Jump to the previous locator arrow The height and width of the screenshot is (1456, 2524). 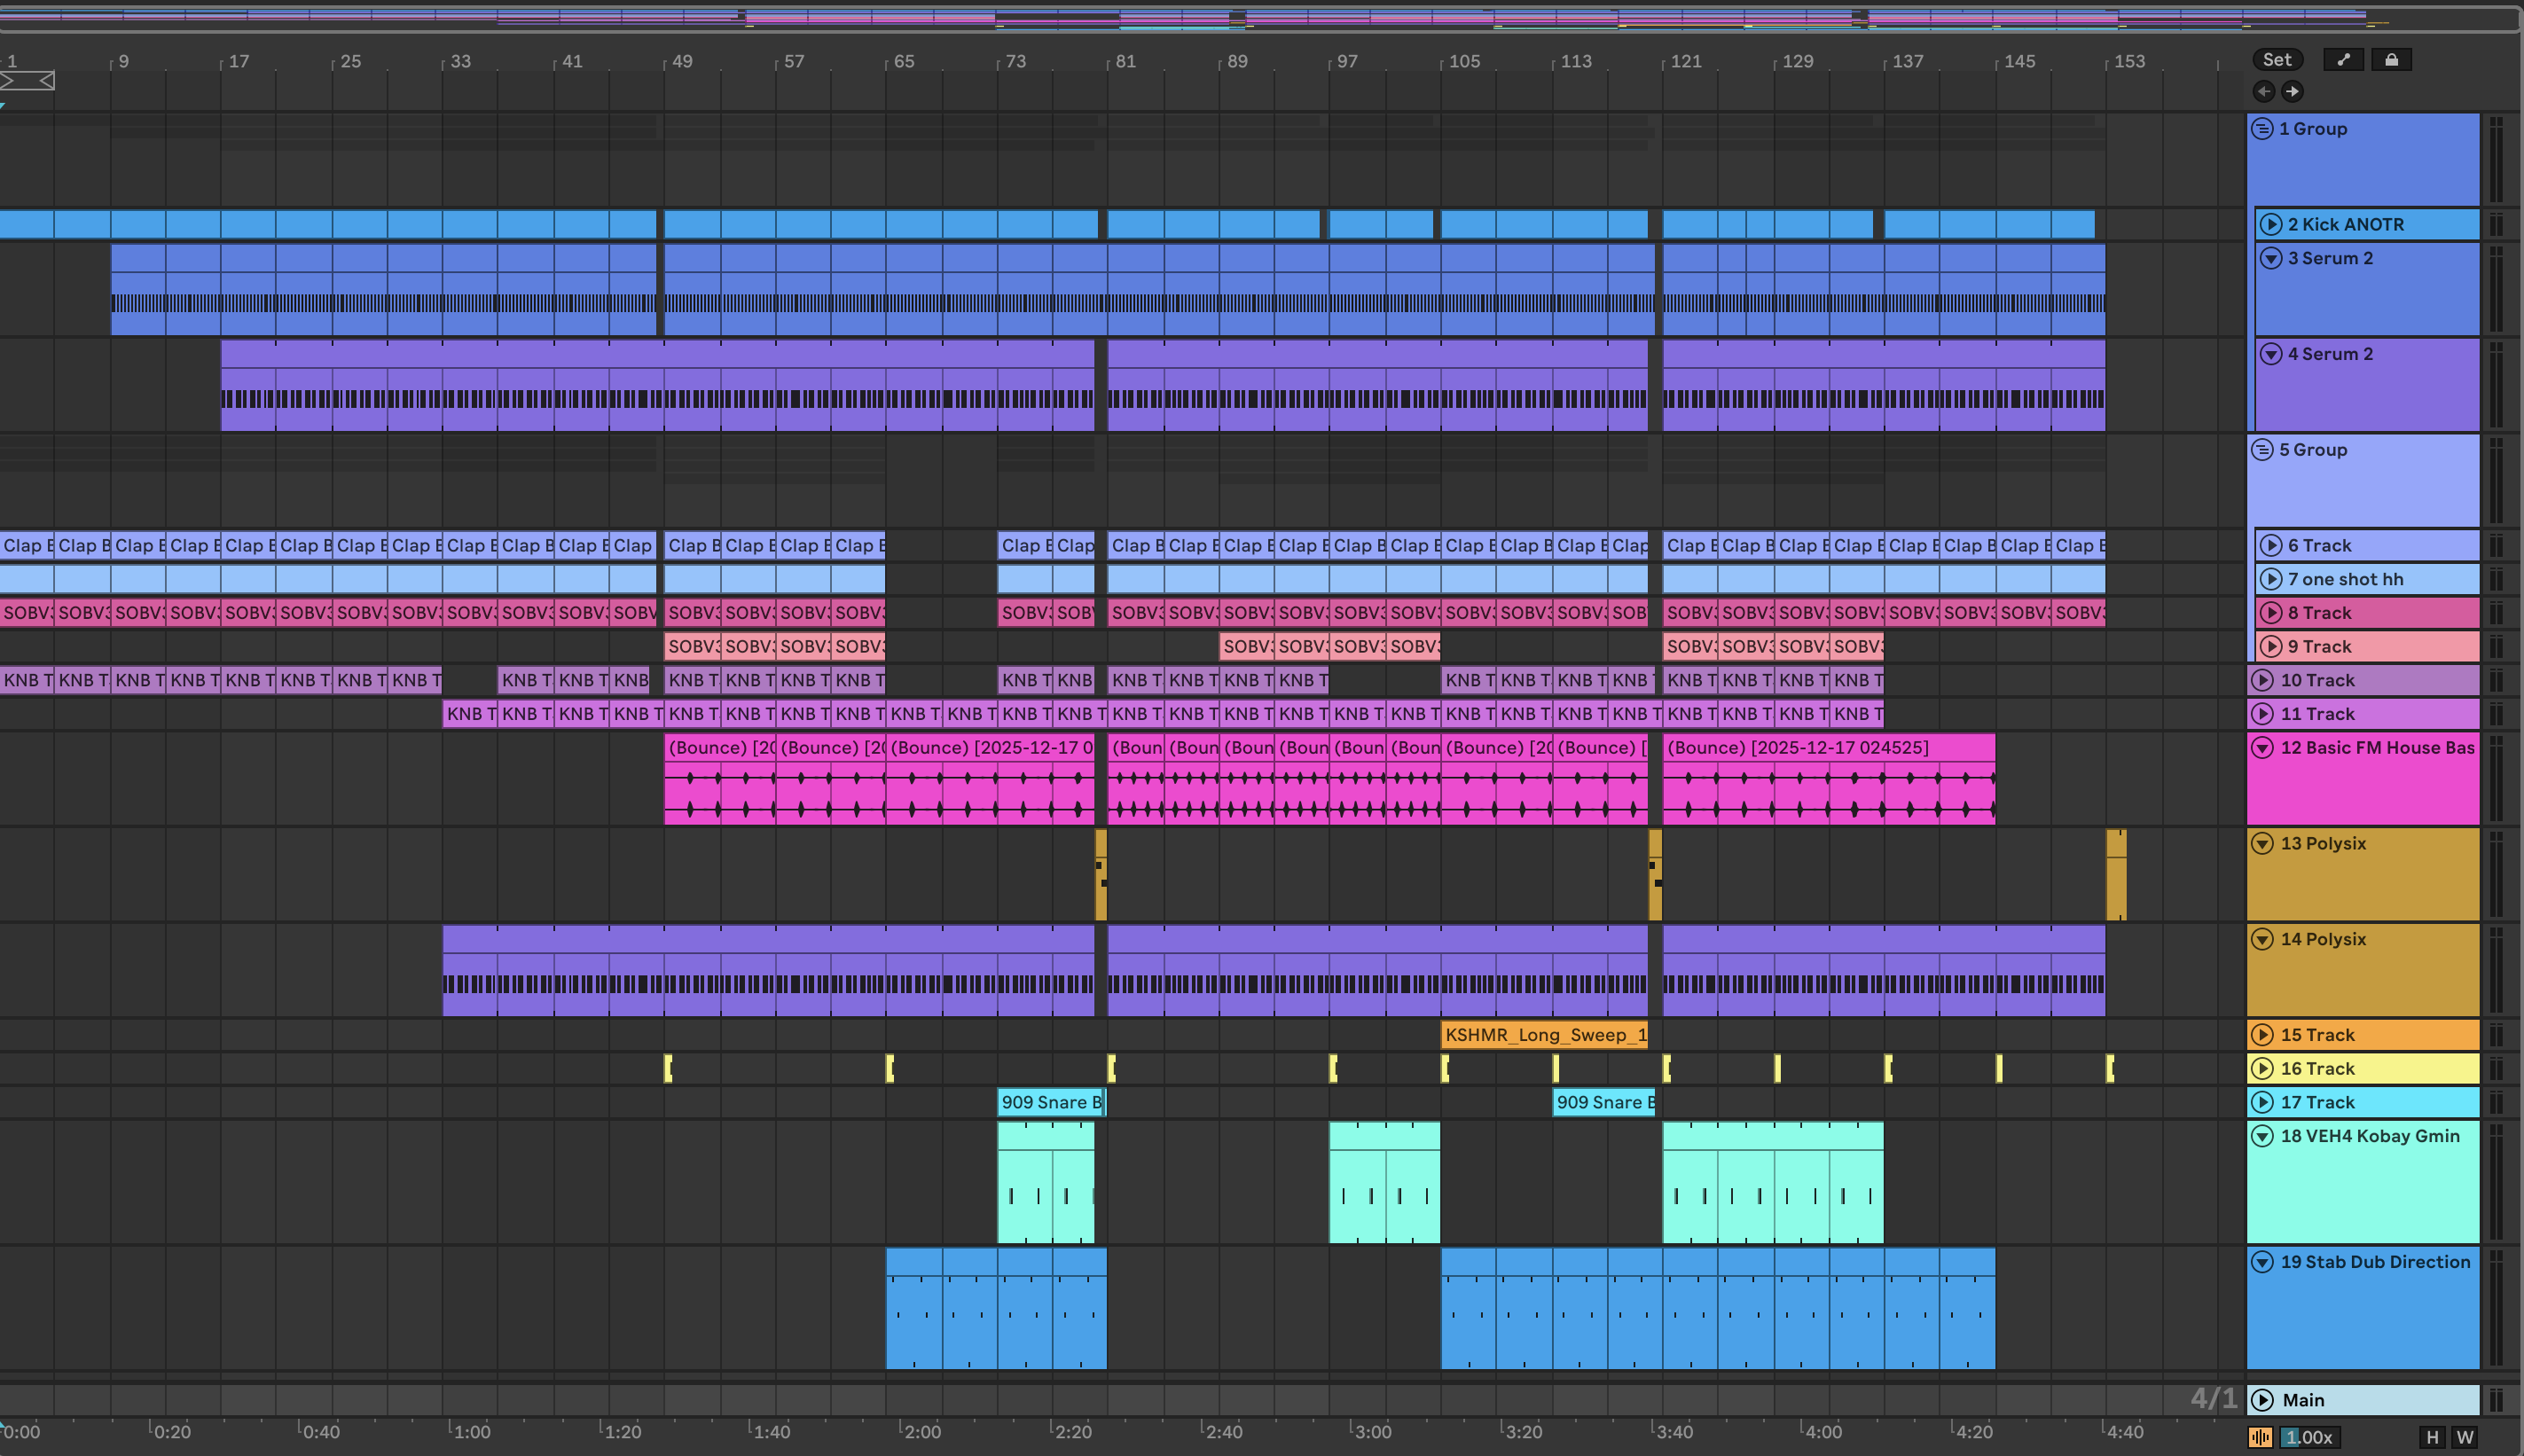(2263, 92)
